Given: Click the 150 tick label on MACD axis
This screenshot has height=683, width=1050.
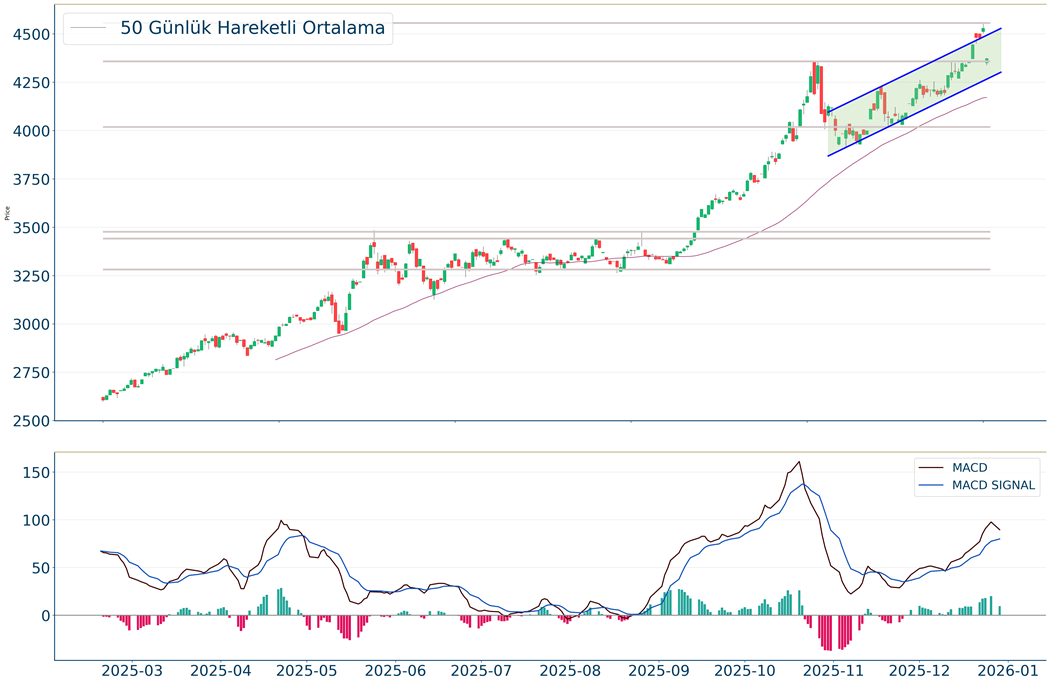Looking at the screenshot, I should click(x=33, y=472).
